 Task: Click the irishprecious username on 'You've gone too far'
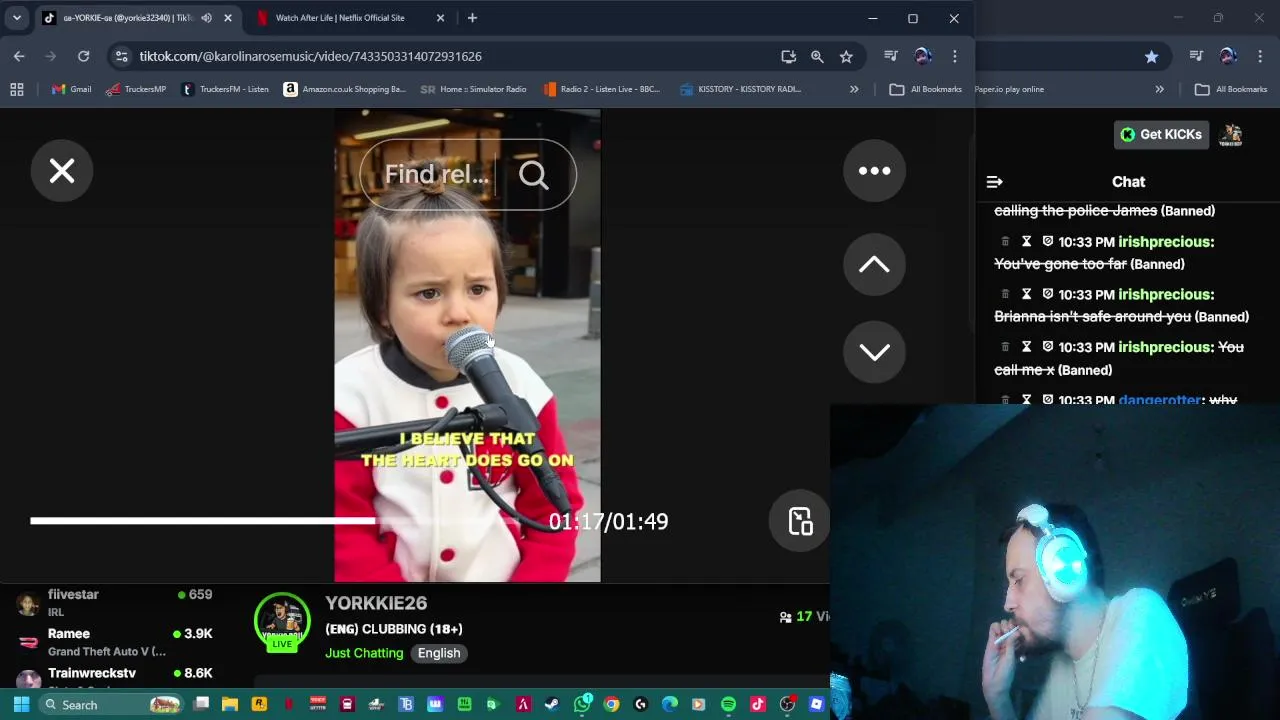click(1166, 242)
